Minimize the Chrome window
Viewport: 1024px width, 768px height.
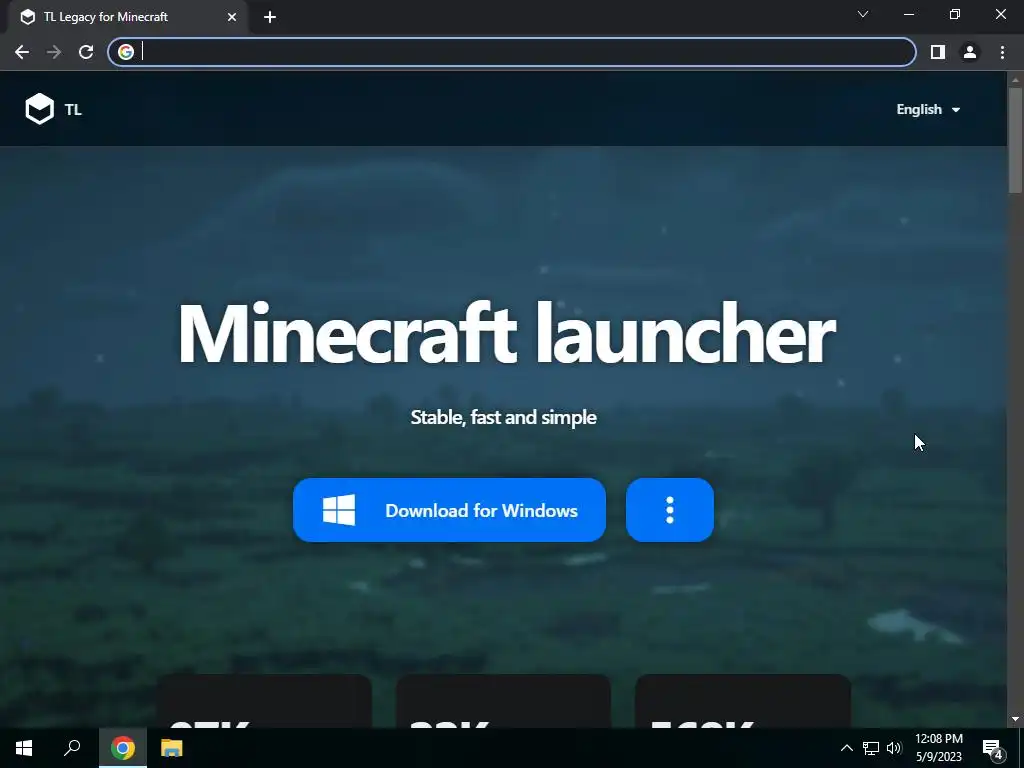pos(909,14)
